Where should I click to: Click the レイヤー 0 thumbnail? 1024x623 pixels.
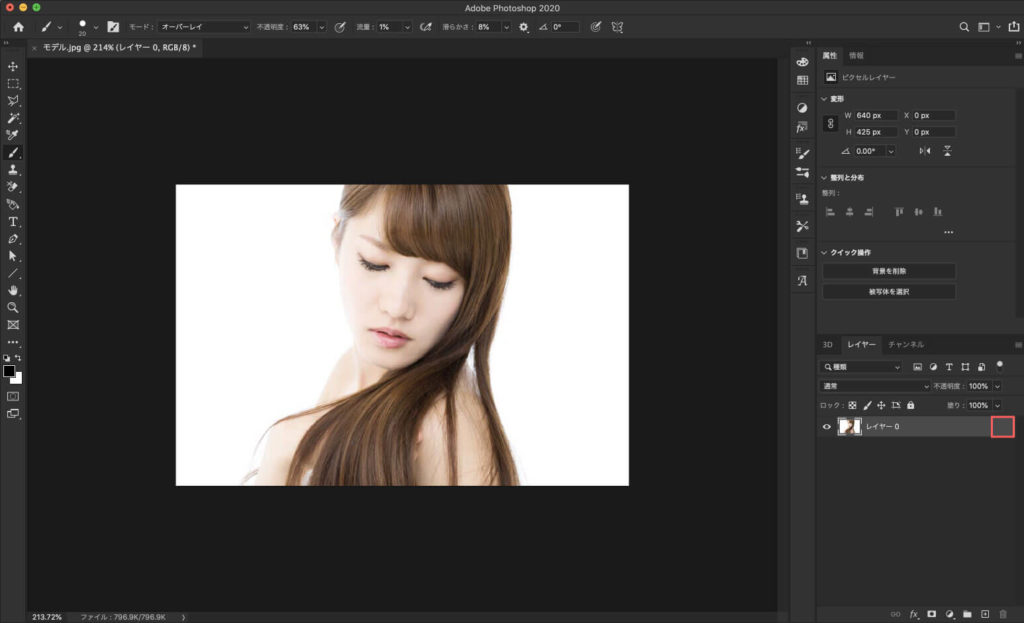pos(849,426)
